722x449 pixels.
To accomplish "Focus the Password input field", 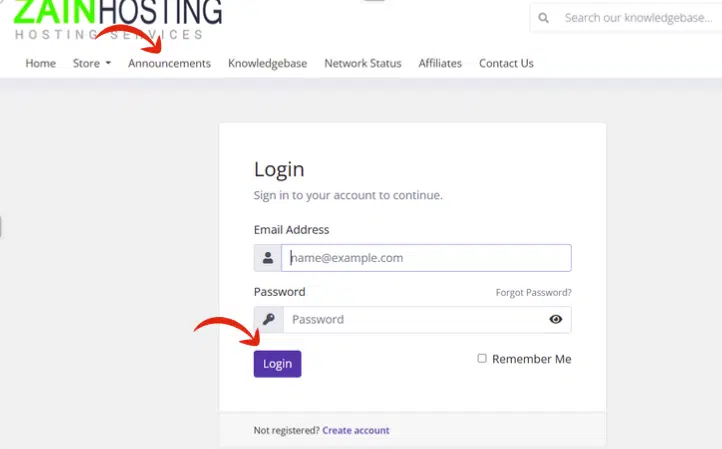I will (x=412, y=320).
